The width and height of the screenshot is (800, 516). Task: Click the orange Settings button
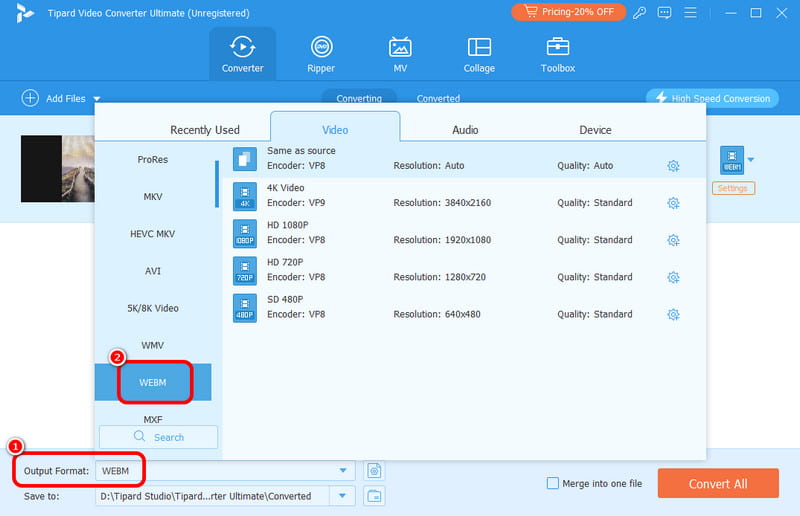tap(733, 188)
